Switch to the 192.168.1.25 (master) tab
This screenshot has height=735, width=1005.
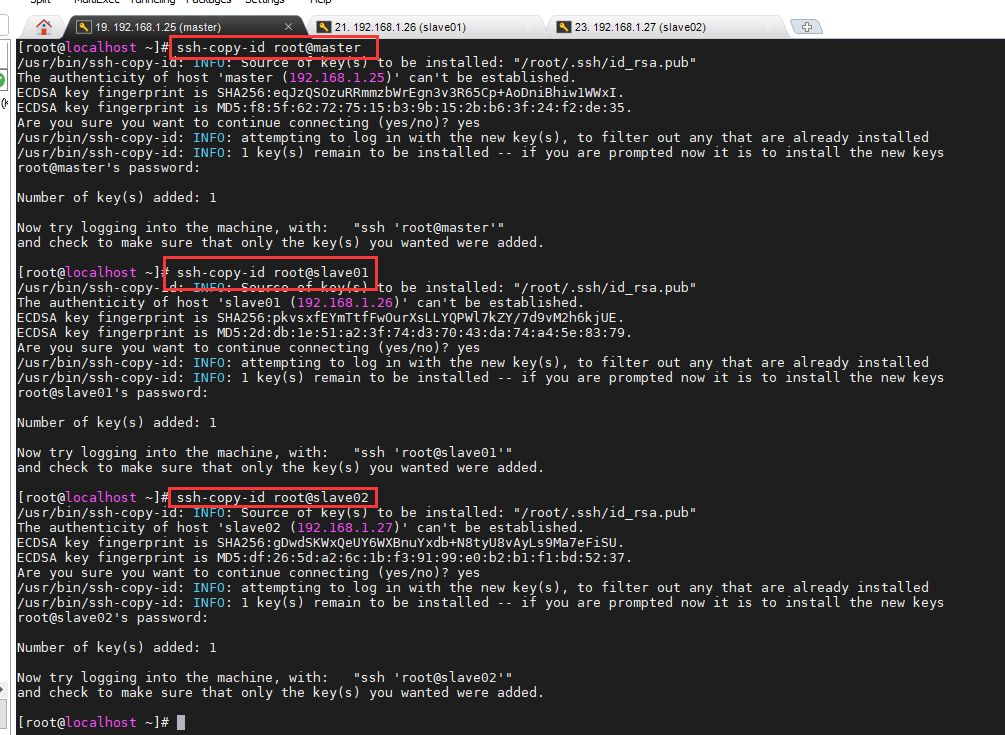pyautogui.click(x=184, y=27)
